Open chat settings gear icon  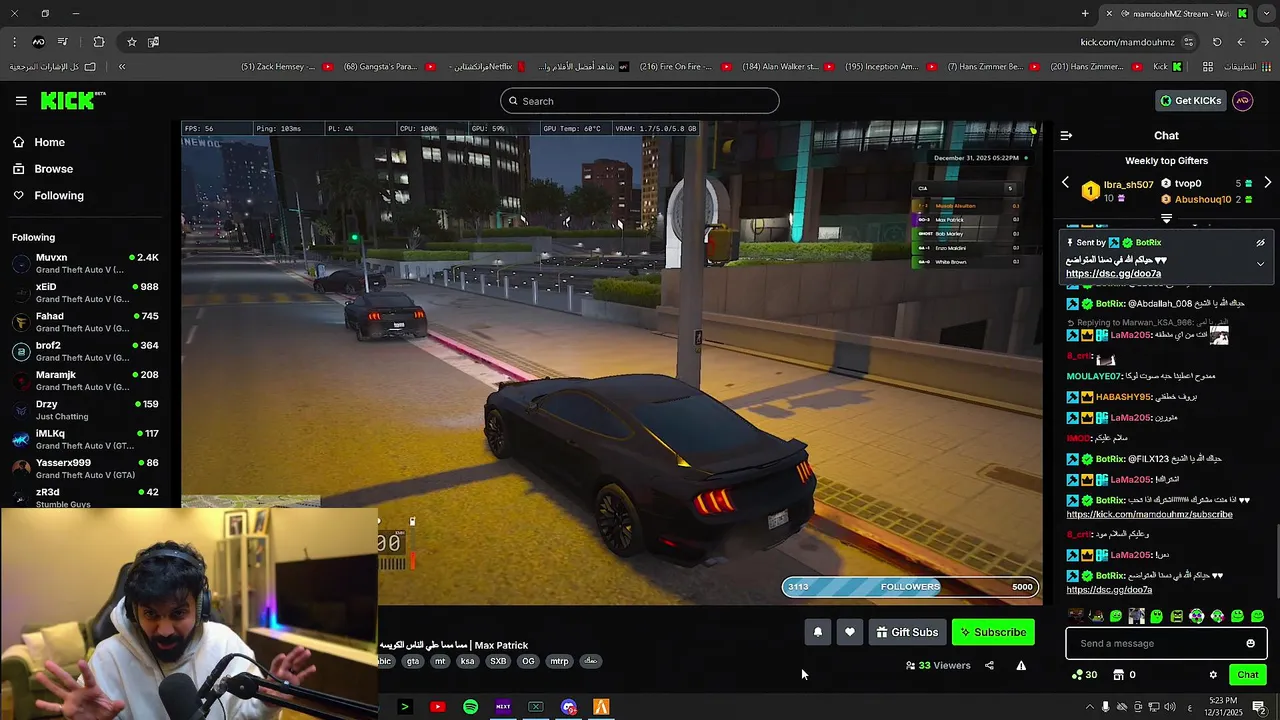pyautogui.click(x=1213, y=675)
